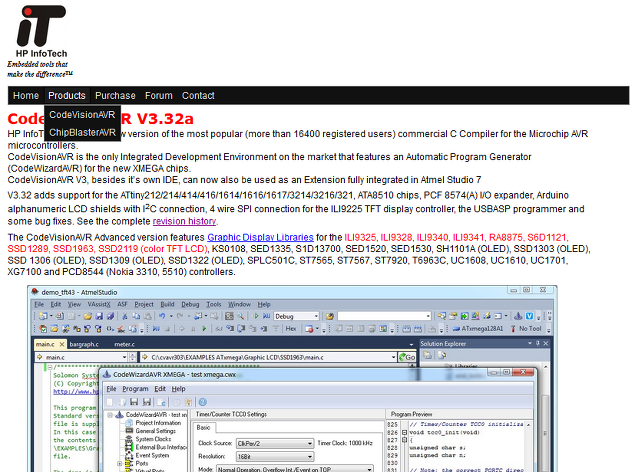Open the Home navigation item
Image resolution: width=635 pixels, height=472 pixels.
point(26,96)
